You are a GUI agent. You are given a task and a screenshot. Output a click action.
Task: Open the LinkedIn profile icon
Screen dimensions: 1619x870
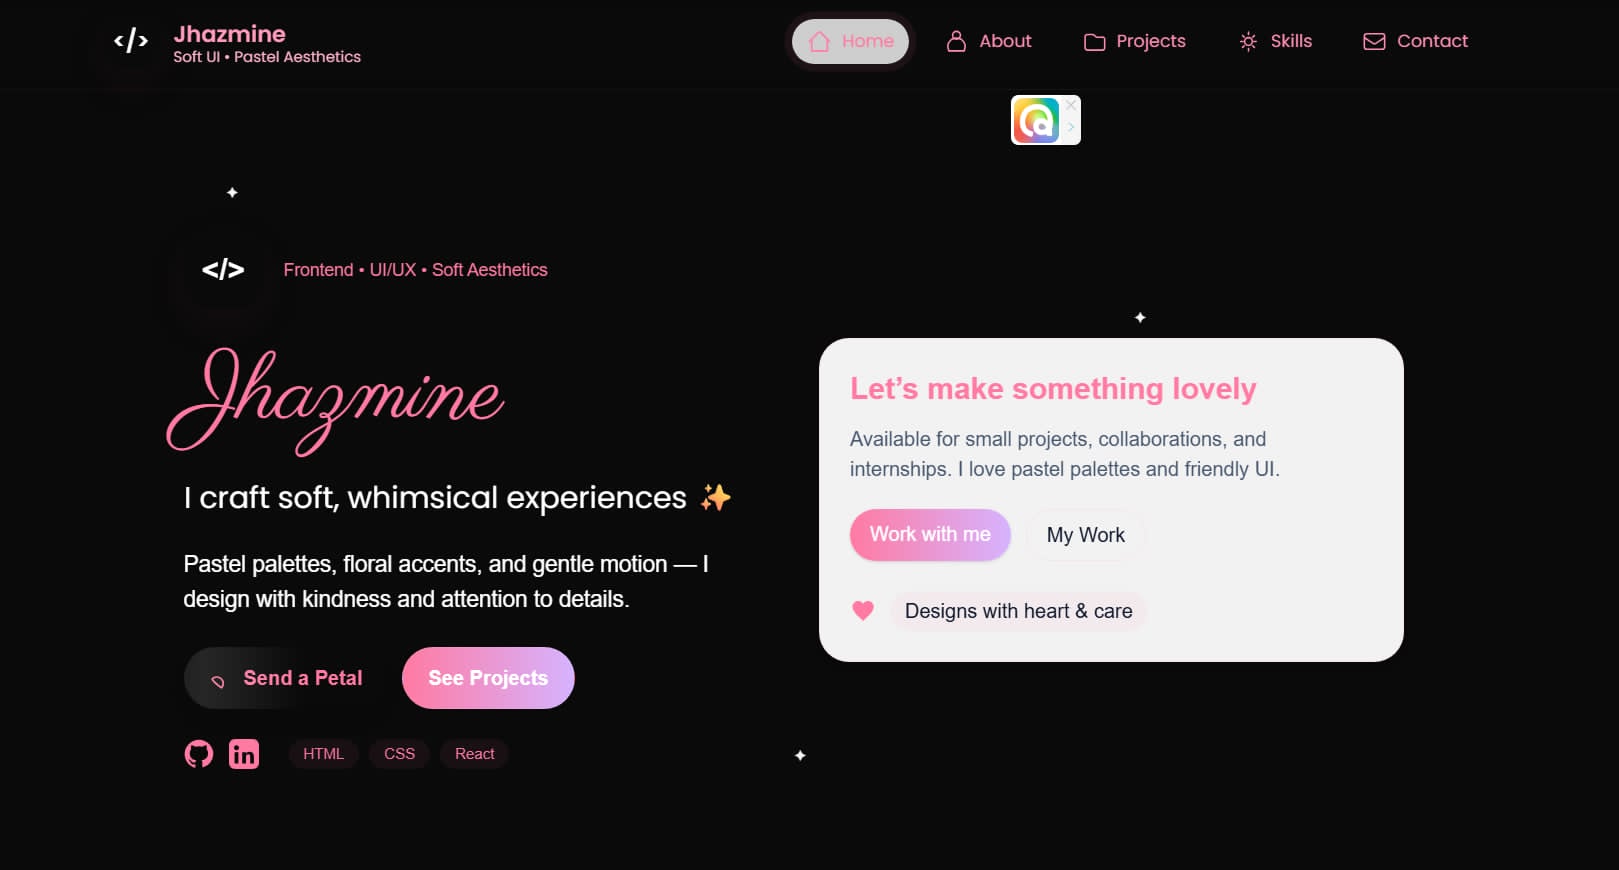tap(244, 754)
